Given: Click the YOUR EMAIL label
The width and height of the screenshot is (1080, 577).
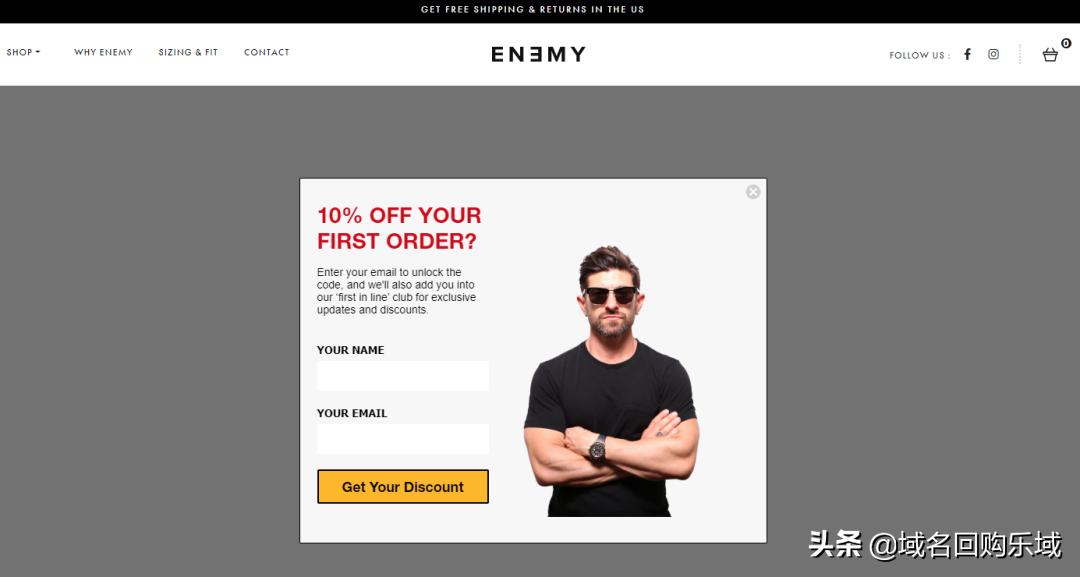Looking at the screenshot, I should click(352, 413).
